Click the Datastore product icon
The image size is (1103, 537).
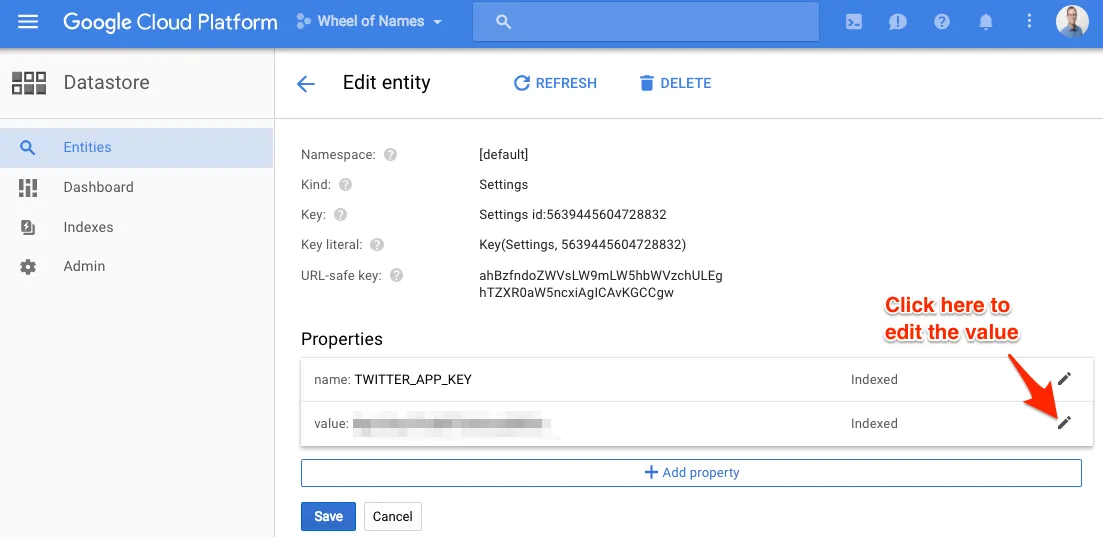[x=29, y=82]
